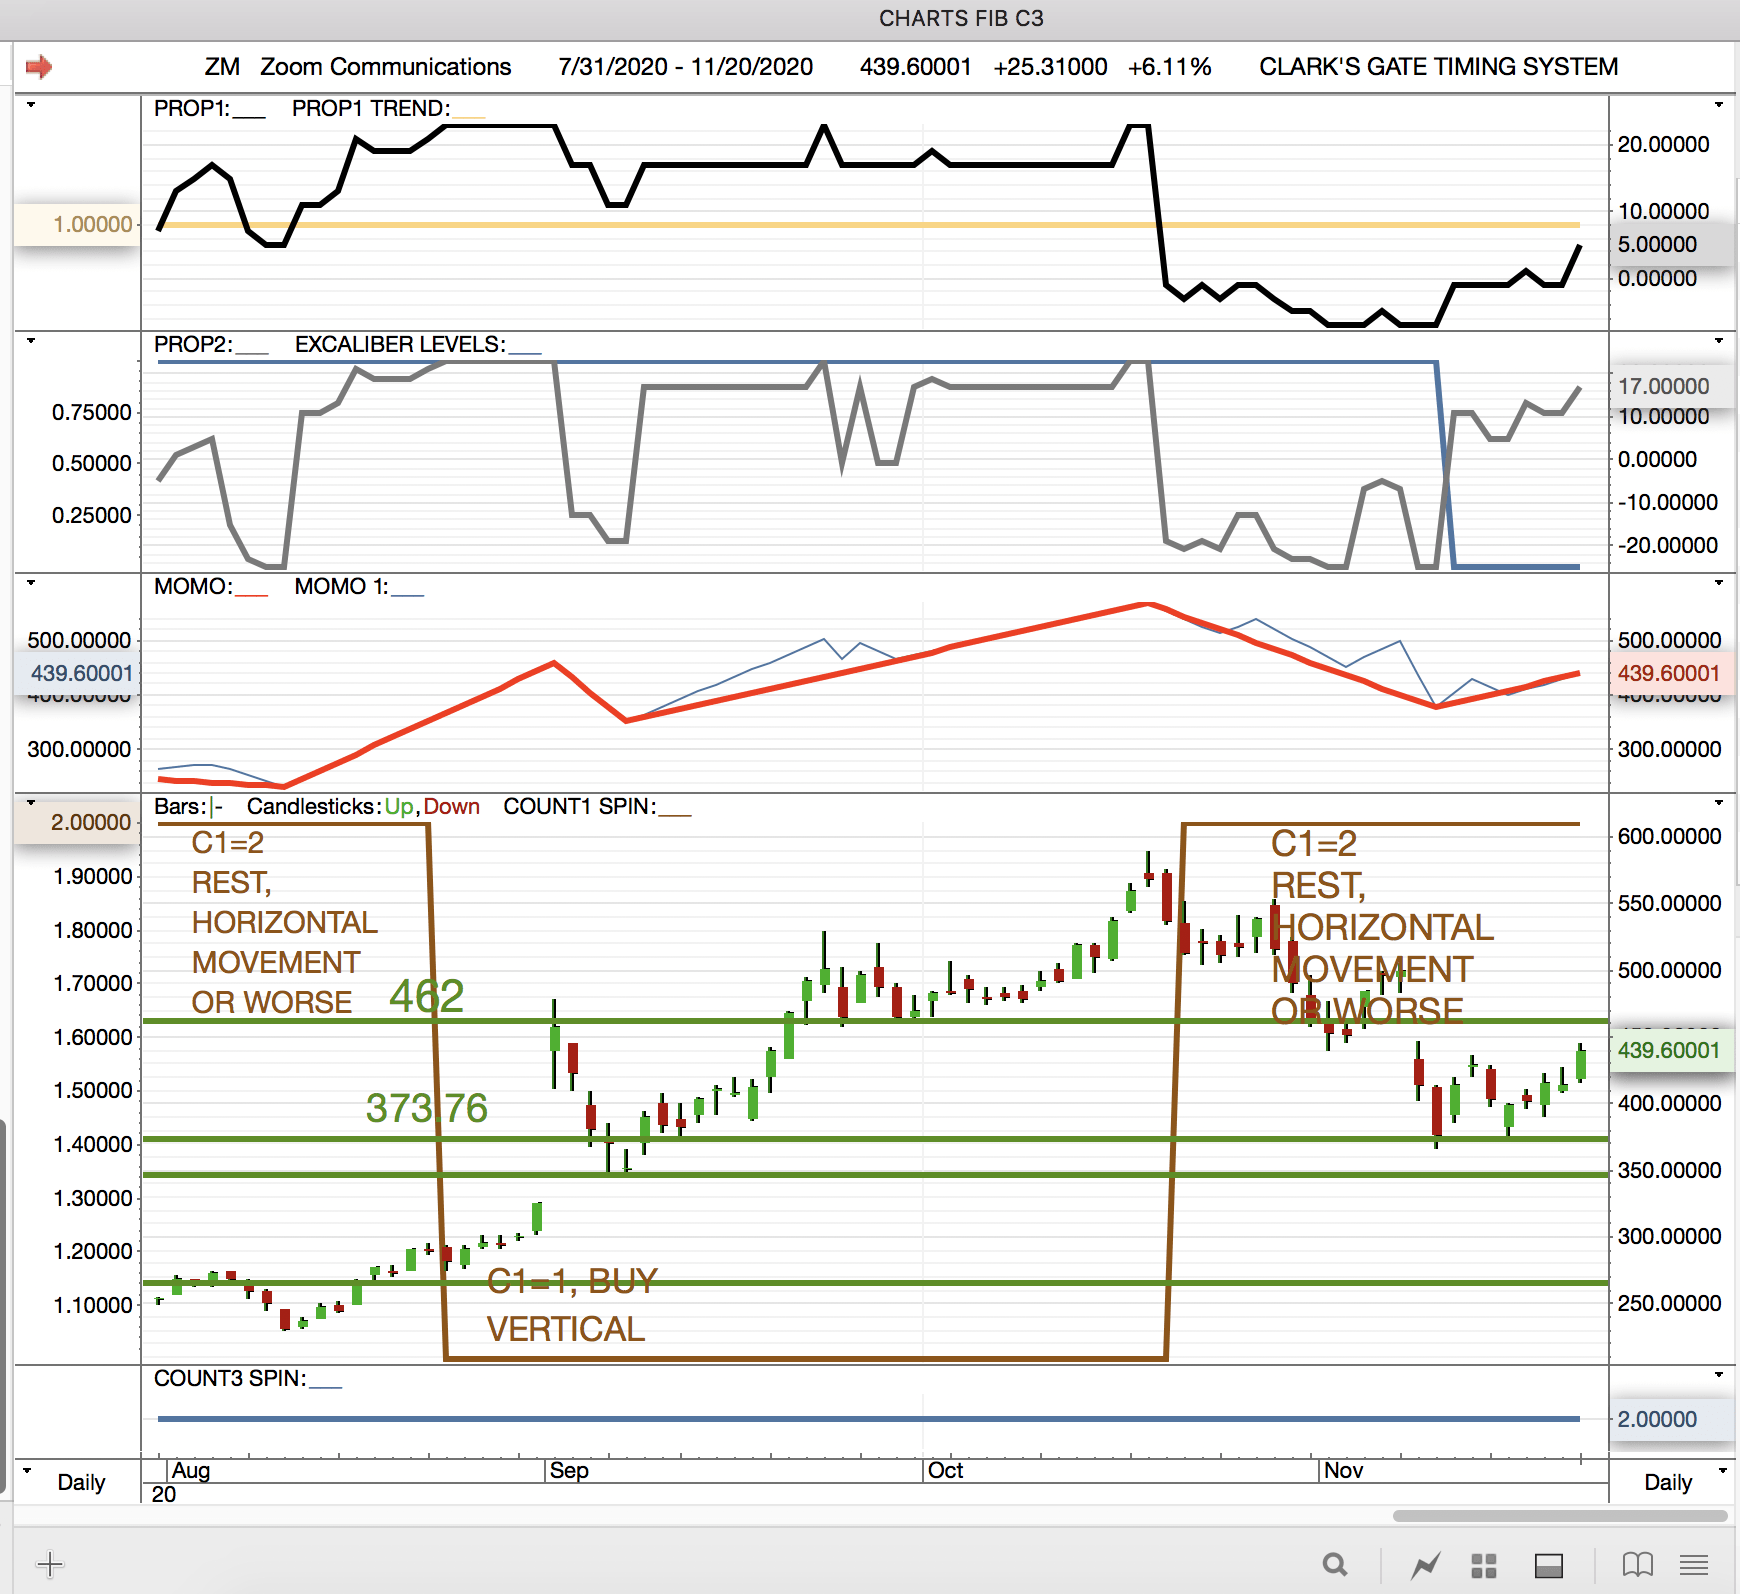This screenshot has height=1594, width=1740.
Task: Click the 7/31/2020 - 11/20/2020 date range
Action: [686, 67]
